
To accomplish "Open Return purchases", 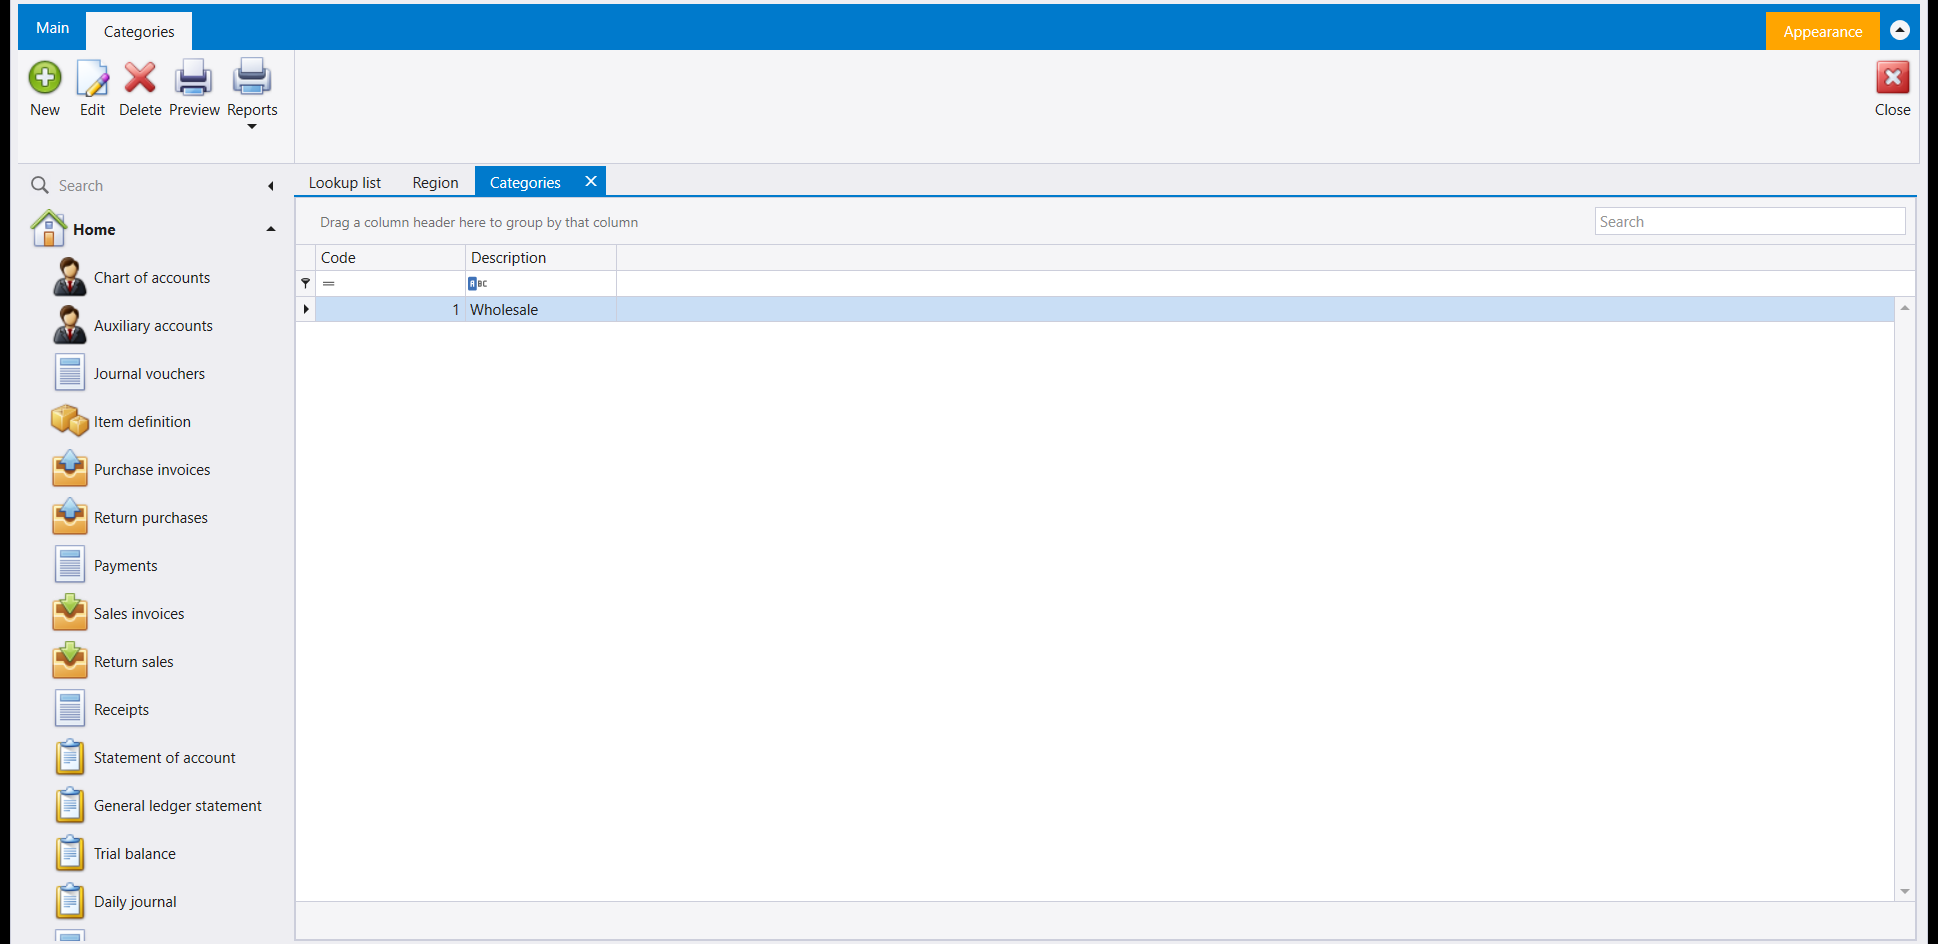I will pyautogui.click(x=151, y=518).
